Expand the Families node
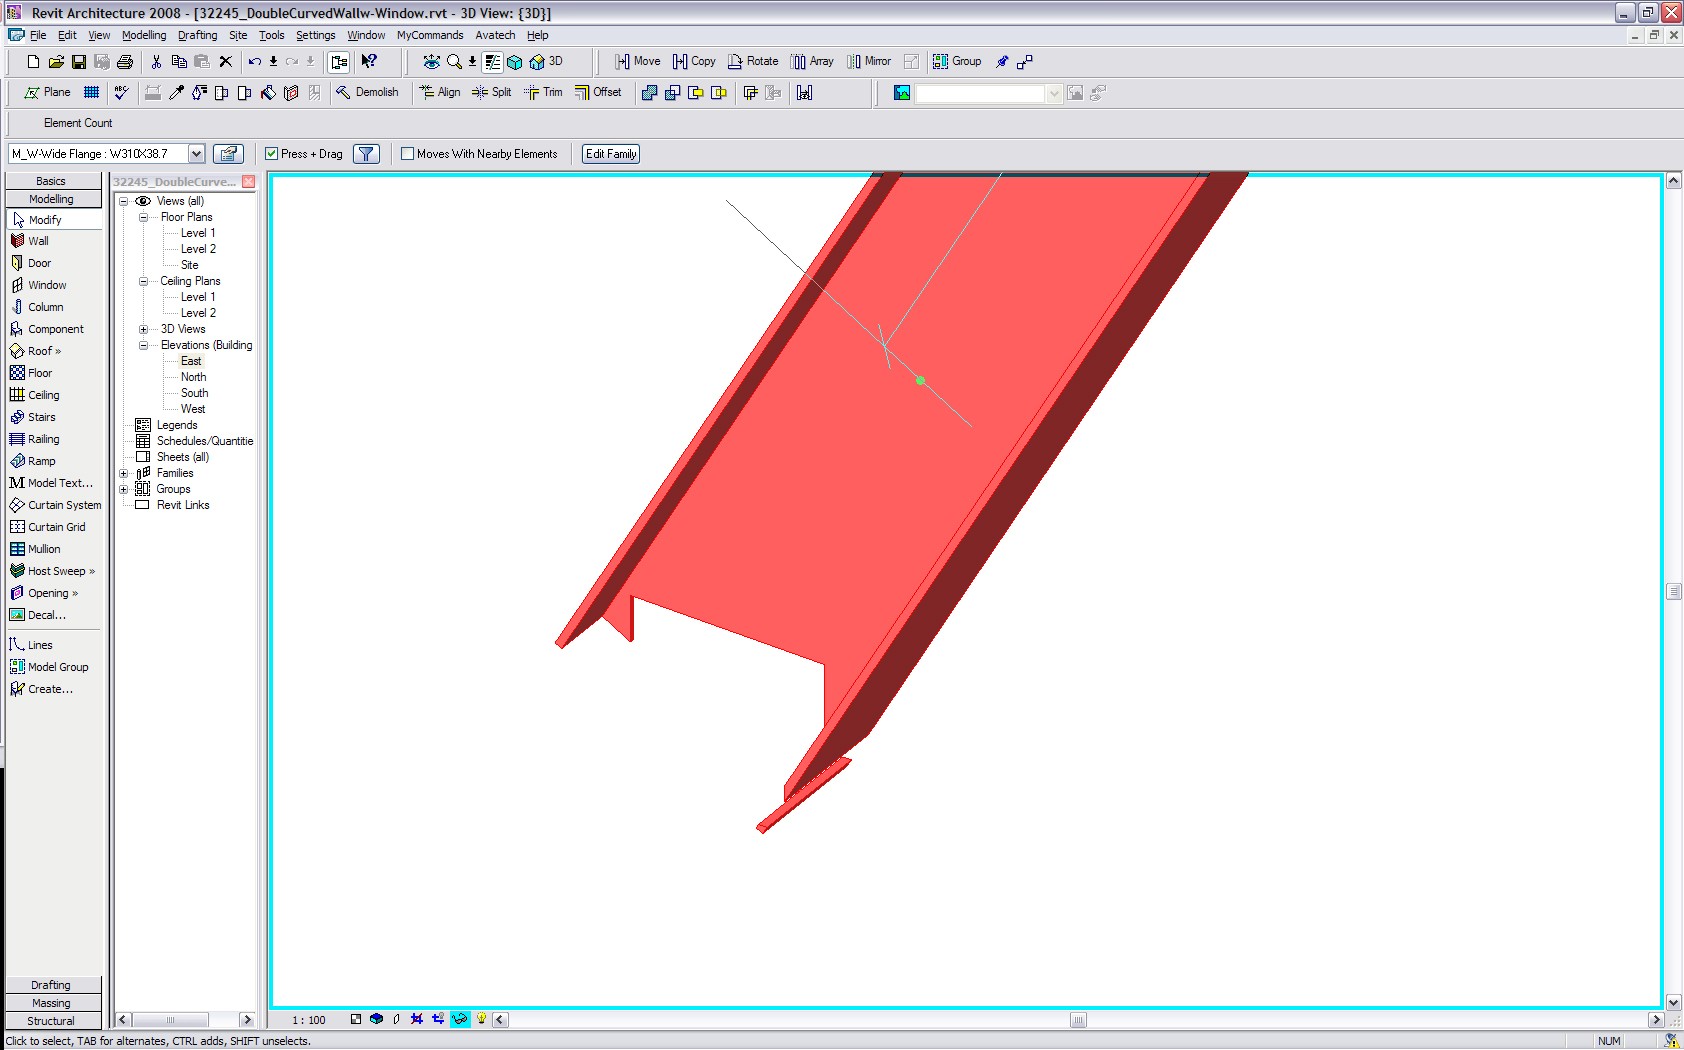 click(x=124, y=473)
